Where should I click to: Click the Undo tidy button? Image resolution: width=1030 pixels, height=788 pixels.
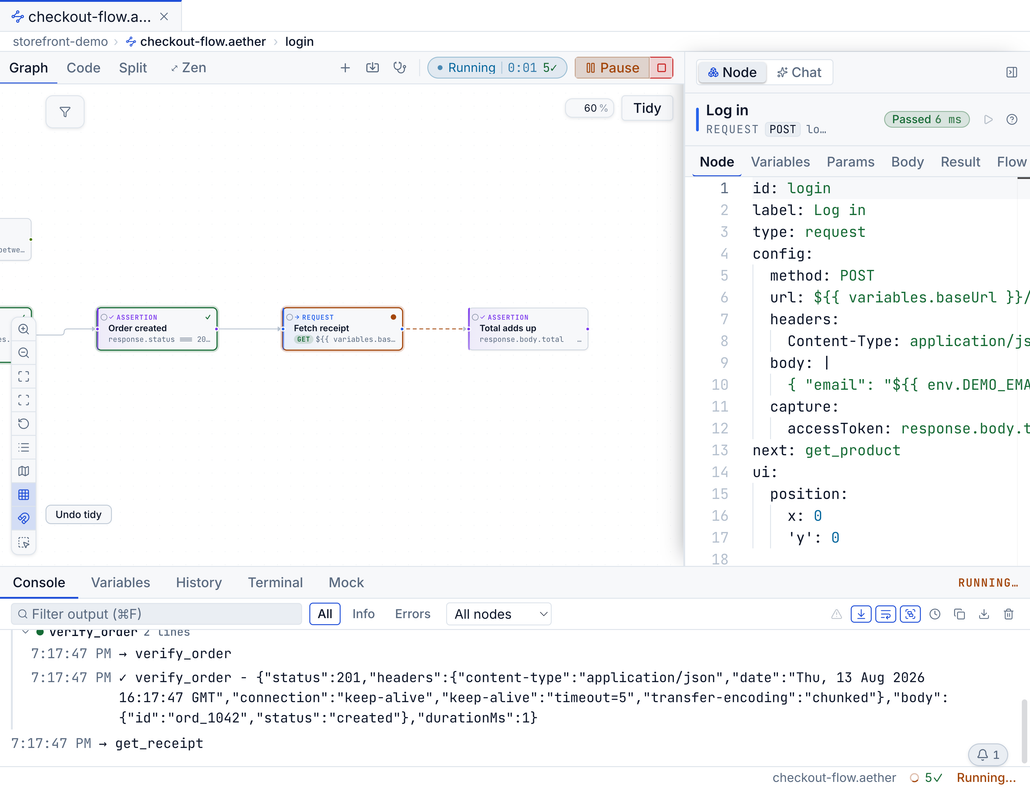click(79, 514)
